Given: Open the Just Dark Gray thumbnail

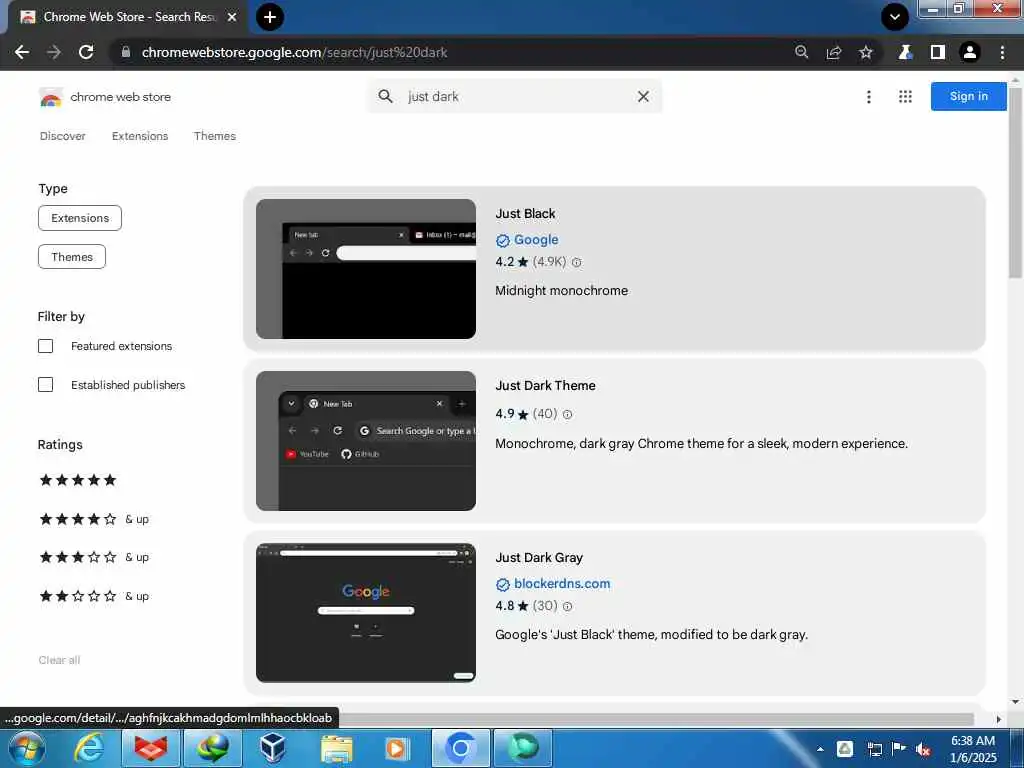Looking at the screenshot, I should 366,613.
